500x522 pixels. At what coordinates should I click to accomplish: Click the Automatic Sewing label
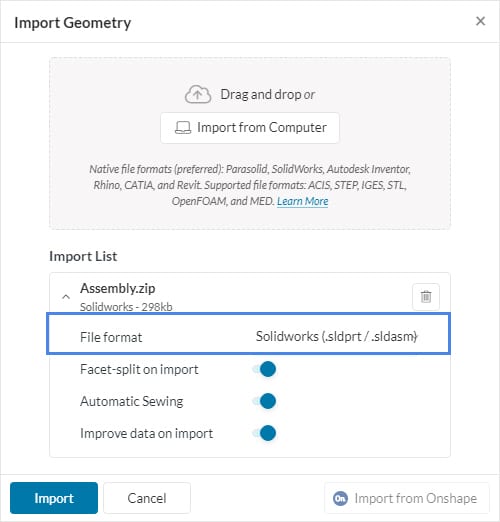(x=132, y=401)
